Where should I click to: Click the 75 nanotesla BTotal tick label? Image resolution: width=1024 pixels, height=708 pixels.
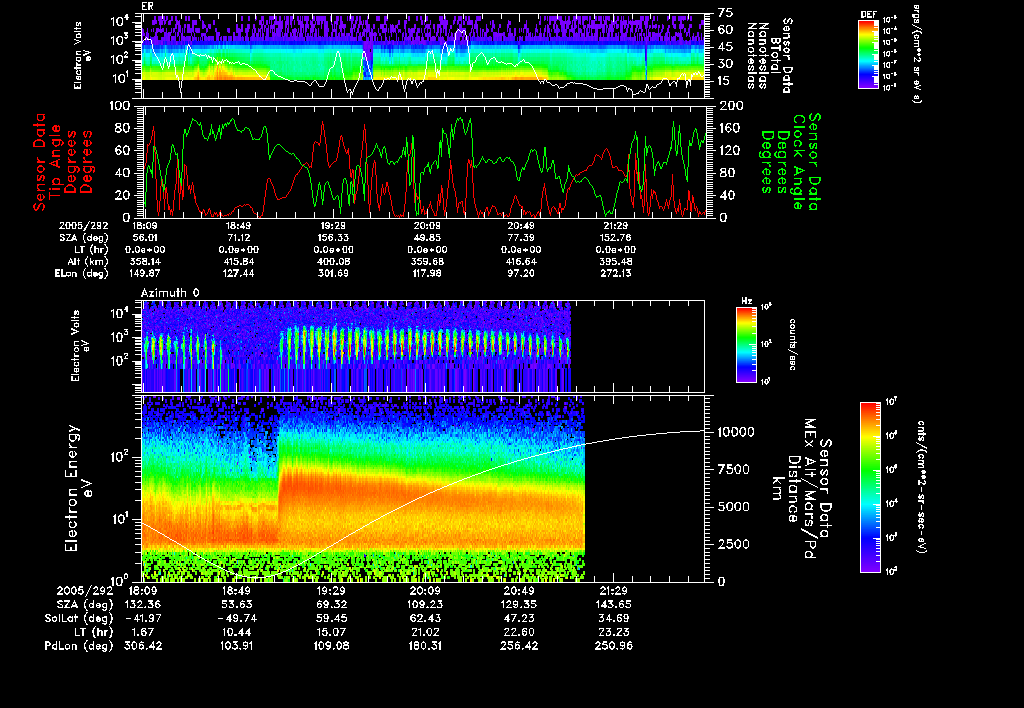[x=726, y=12]
